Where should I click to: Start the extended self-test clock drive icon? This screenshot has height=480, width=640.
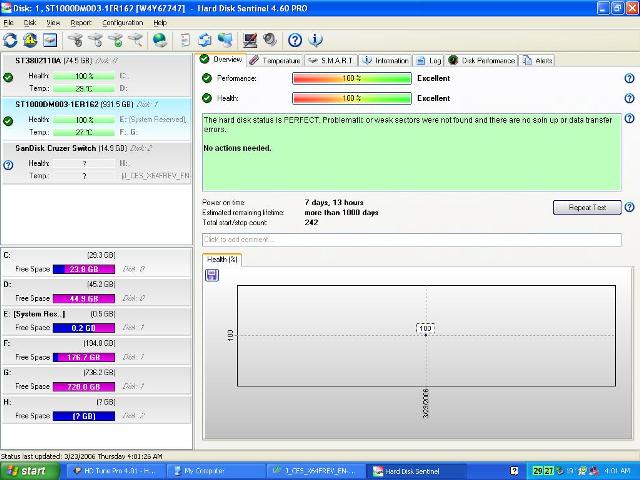coord(96,40)
